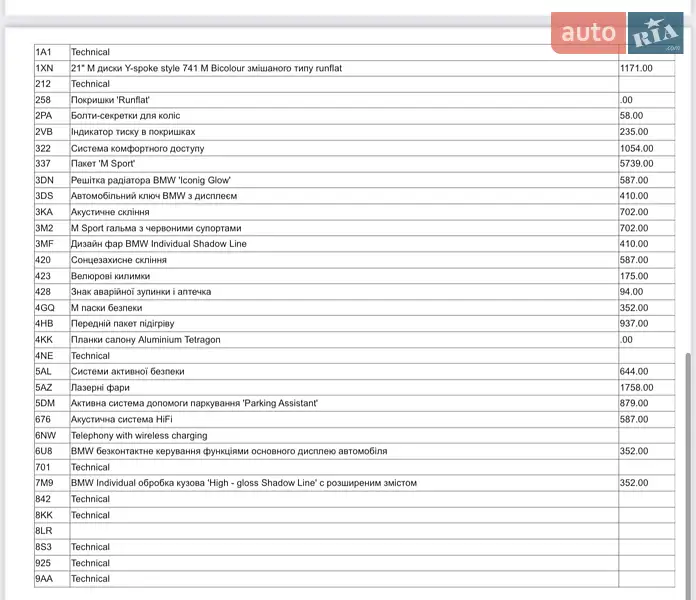Viewport: 696px width, 600px height.
Task: Select the code 9AA cell
Action: click(44, 579)
